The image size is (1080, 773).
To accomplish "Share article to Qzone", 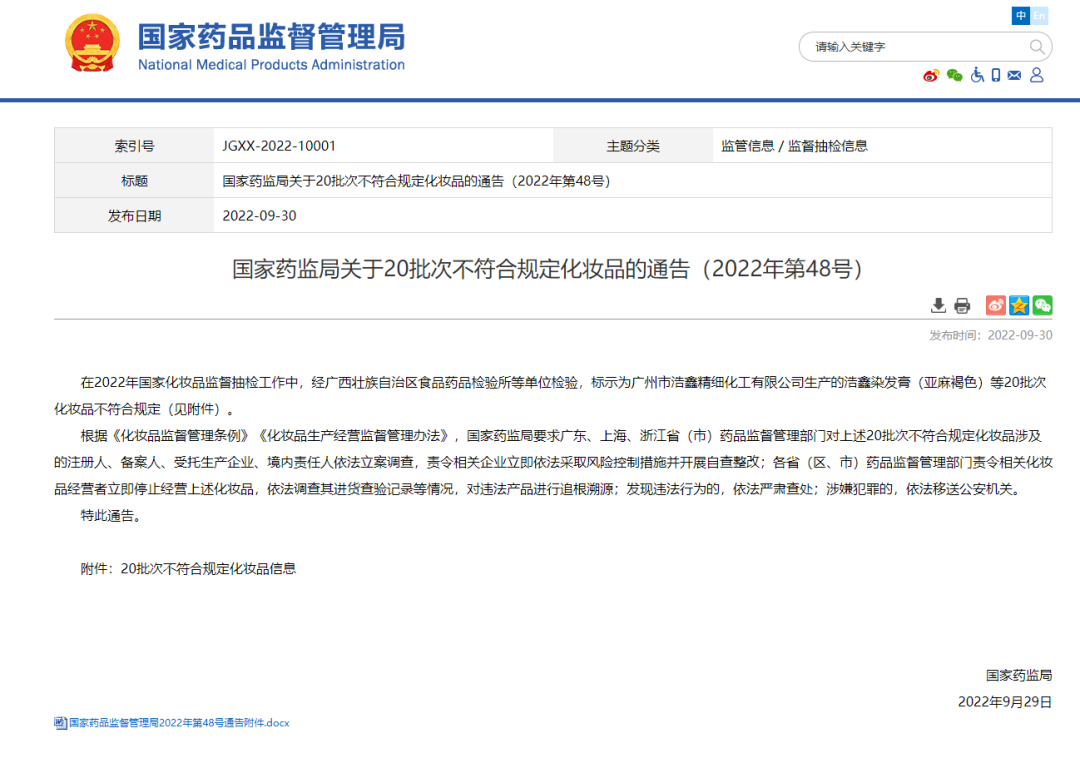I will pyautogui.click(x=1019, y=306).
